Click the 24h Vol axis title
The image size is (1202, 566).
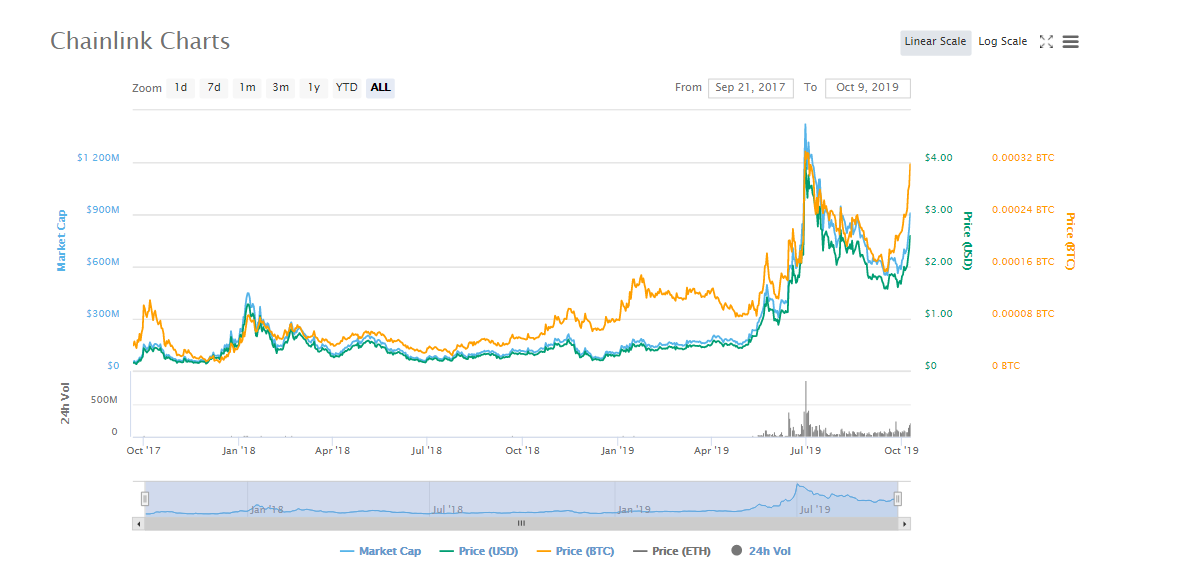(x=66, y=404)
